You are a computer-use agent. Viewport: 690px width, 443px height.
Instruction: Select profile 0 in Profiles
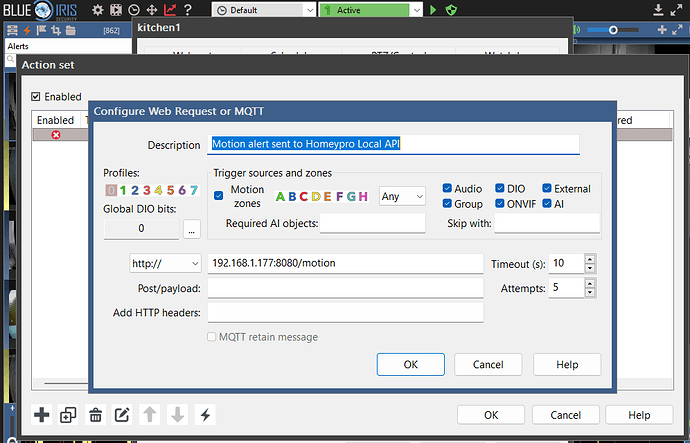tap(111, 190)
